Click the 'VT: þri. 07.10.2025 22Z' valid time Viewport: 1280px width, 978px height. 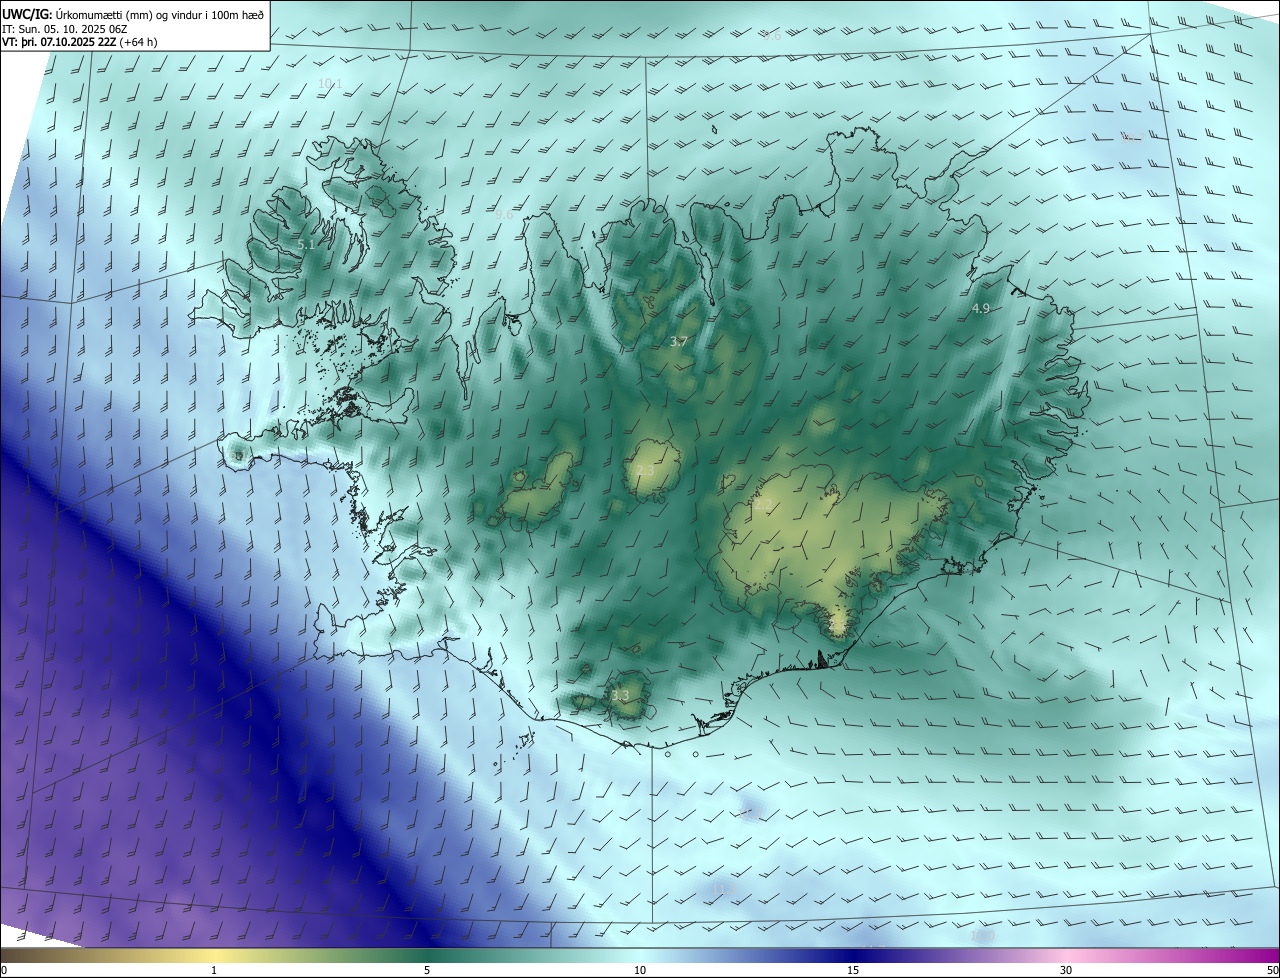[x=59, y=42]
